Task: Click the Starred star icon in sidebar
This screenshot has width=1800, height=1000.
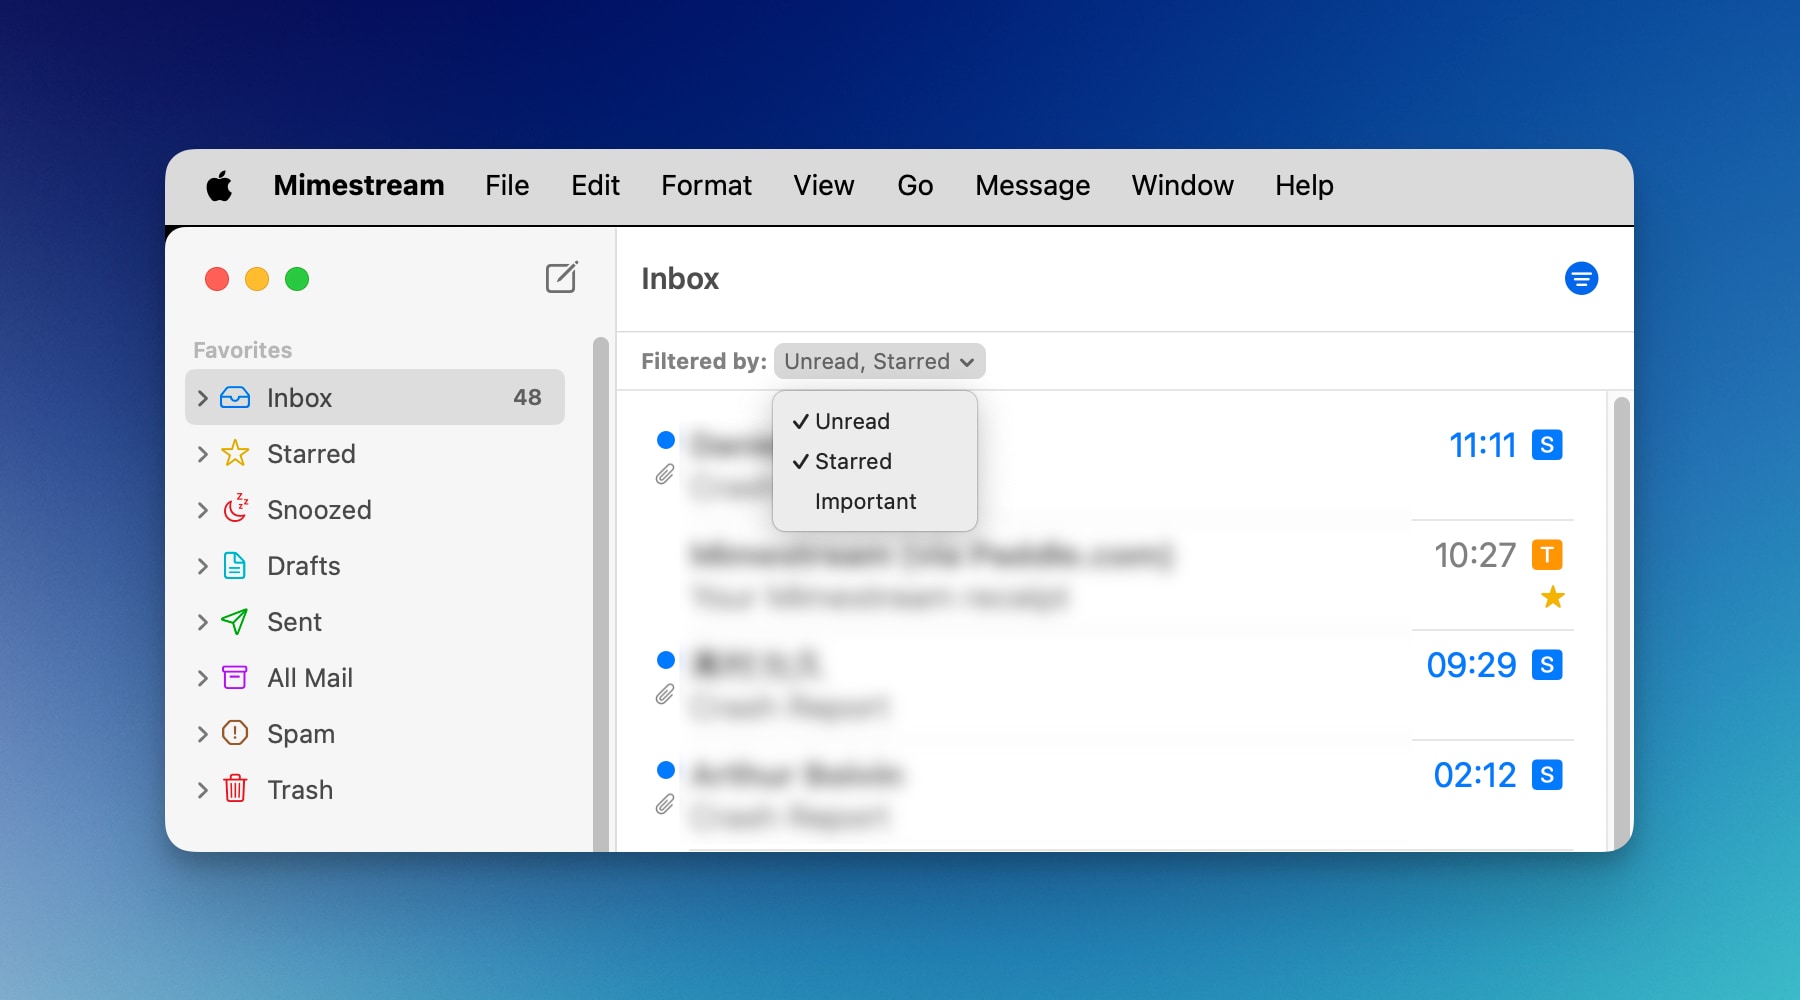Action: tap(235, 453)
